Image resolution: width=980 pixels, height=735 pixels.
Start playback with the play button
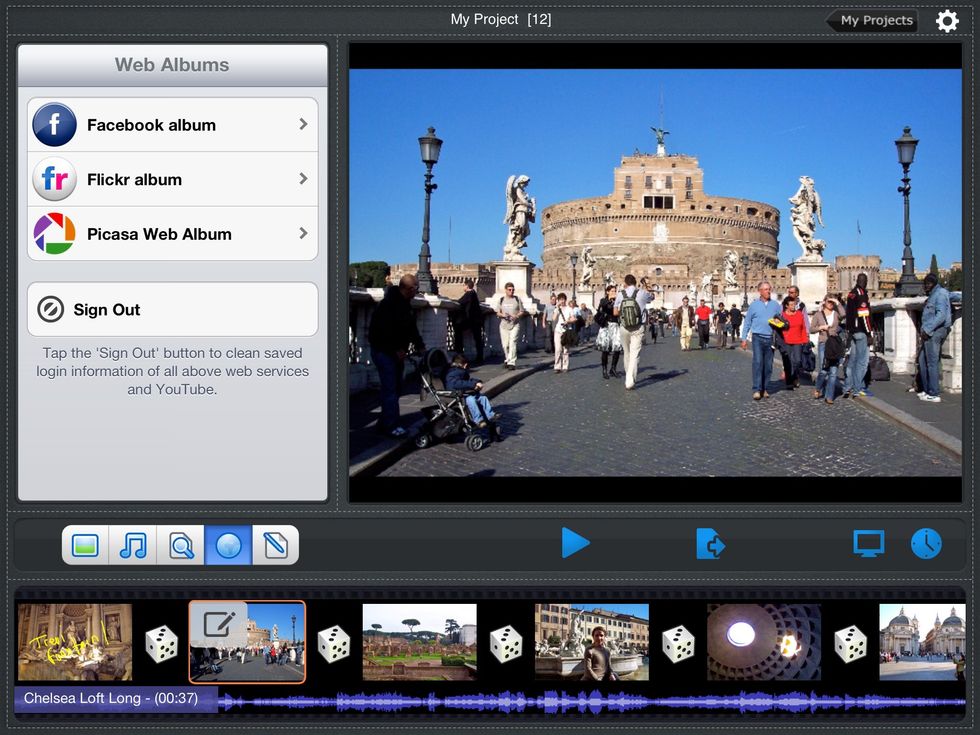577,543
